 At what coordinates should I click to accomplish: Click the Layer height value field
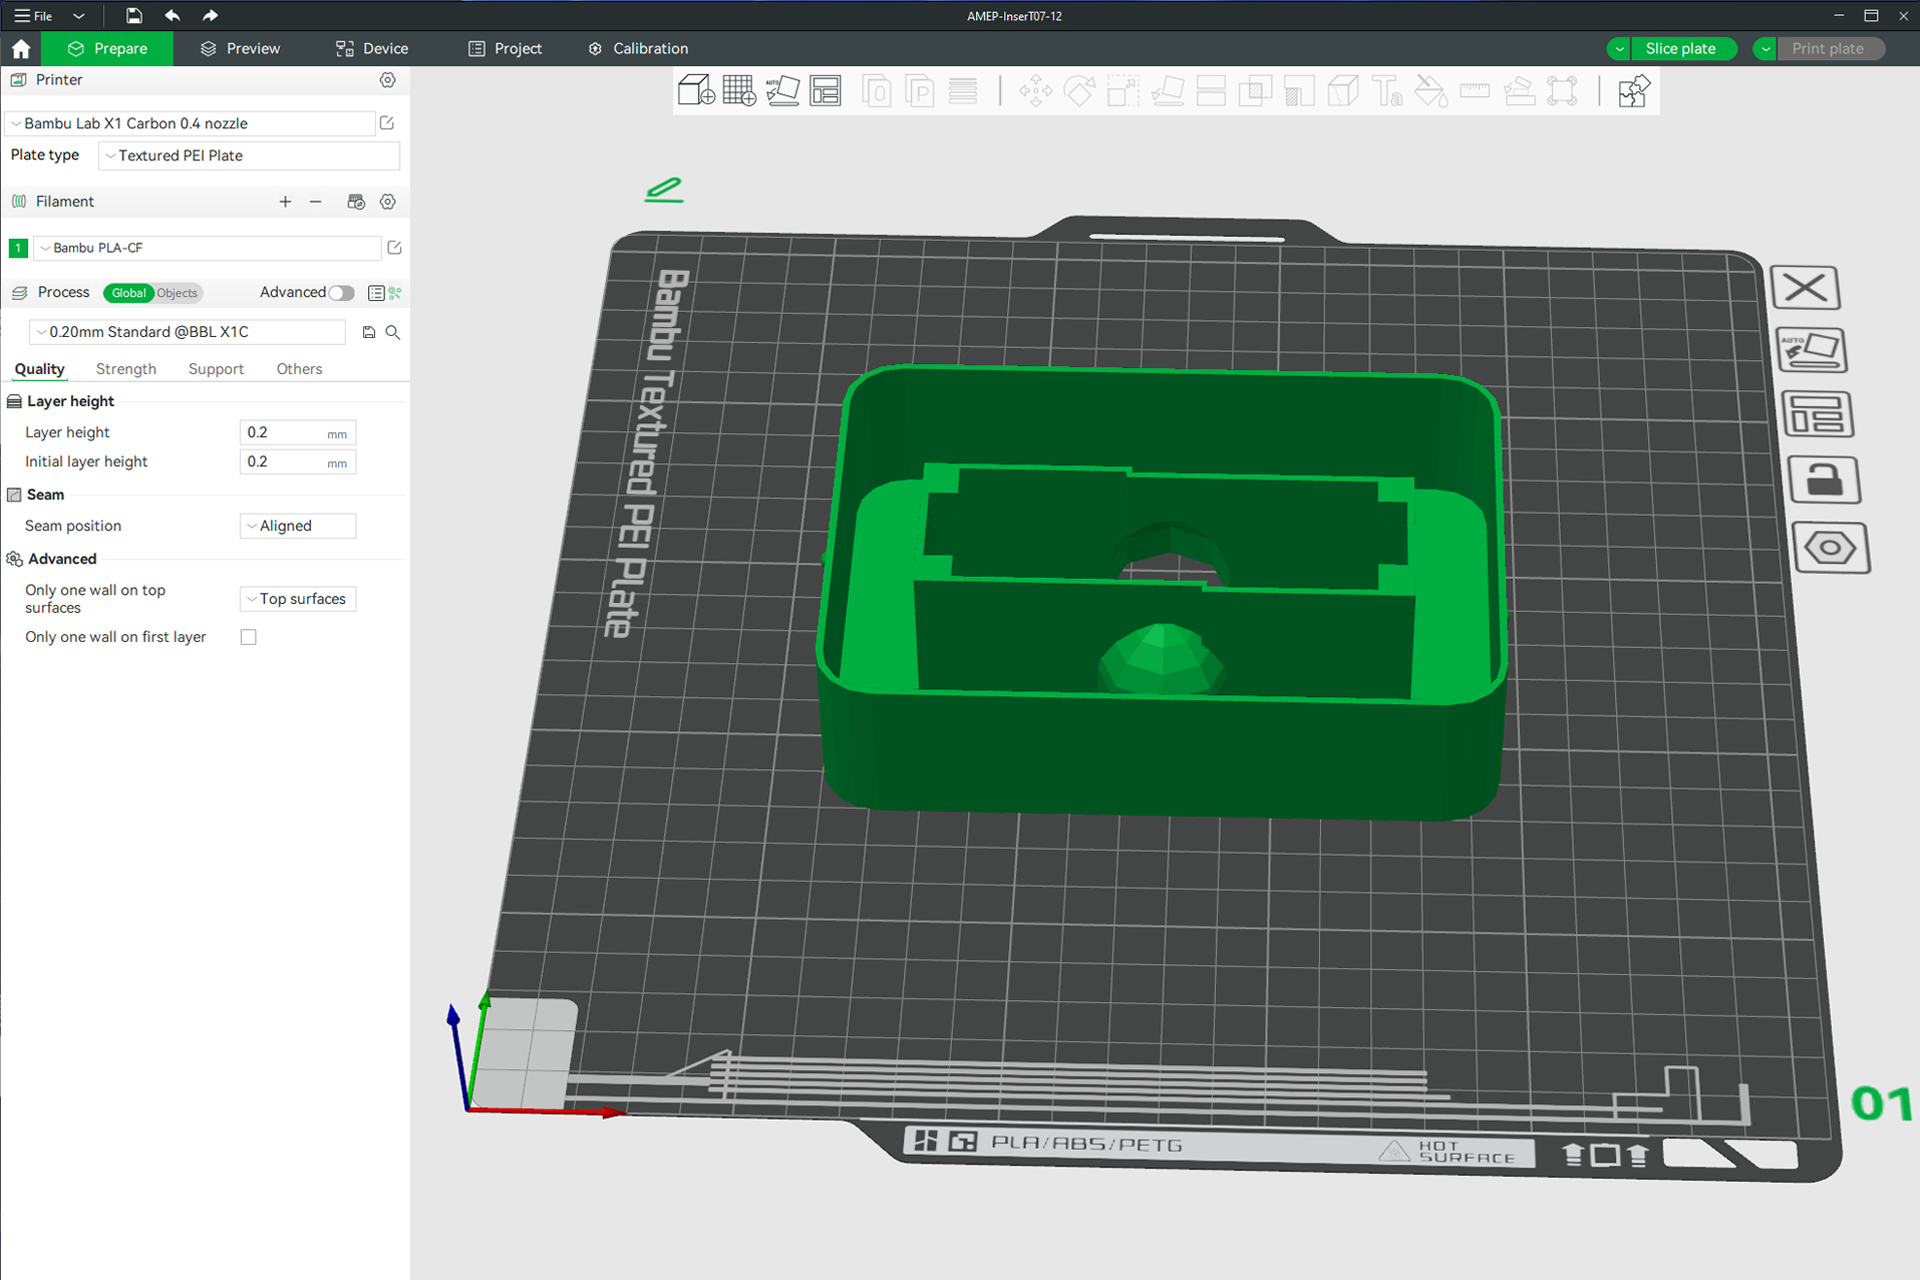point(283,433)
